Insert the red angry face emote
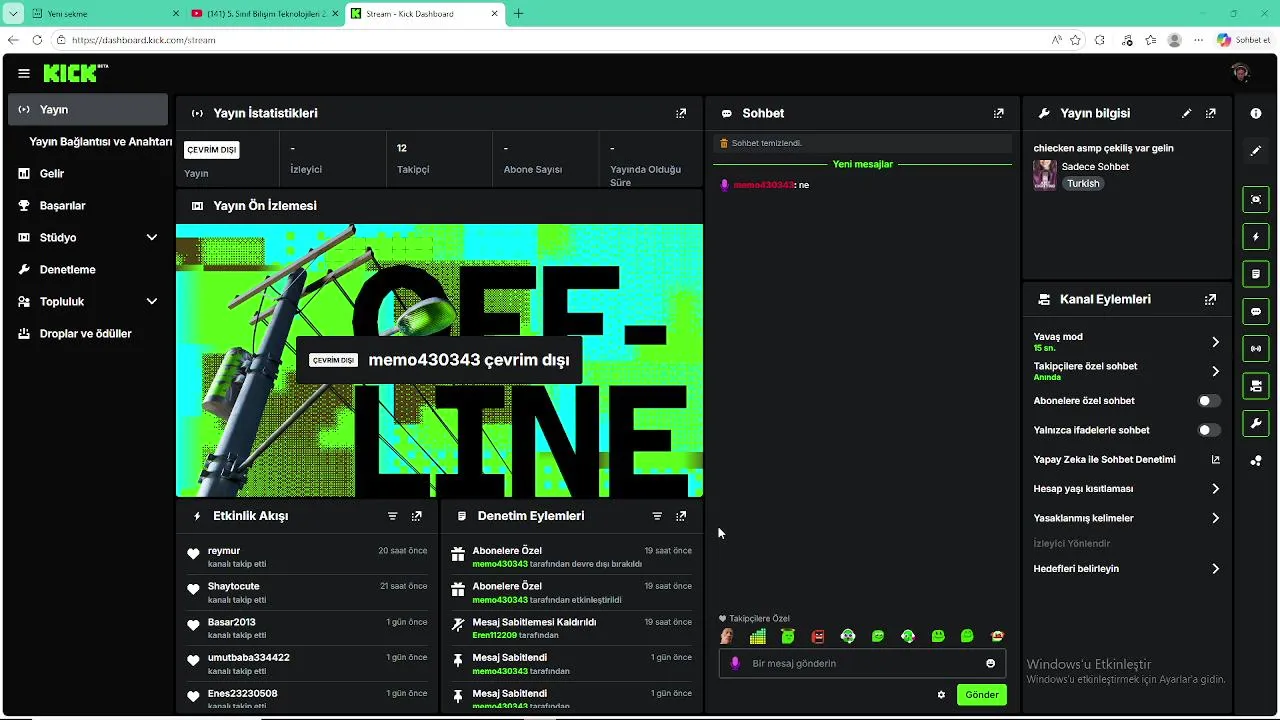Image resolution: width=1280 pixels, height=720 pixels. click(x=818, y=636)
